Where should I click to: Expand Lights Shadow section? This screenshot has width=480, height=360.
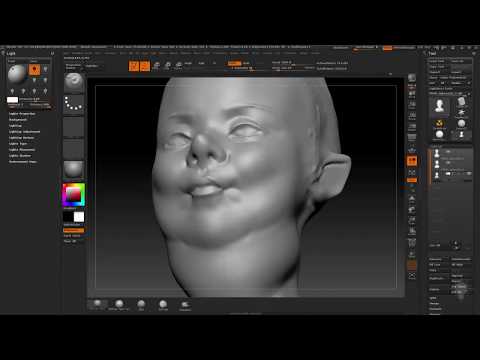(x=20, y=156)
